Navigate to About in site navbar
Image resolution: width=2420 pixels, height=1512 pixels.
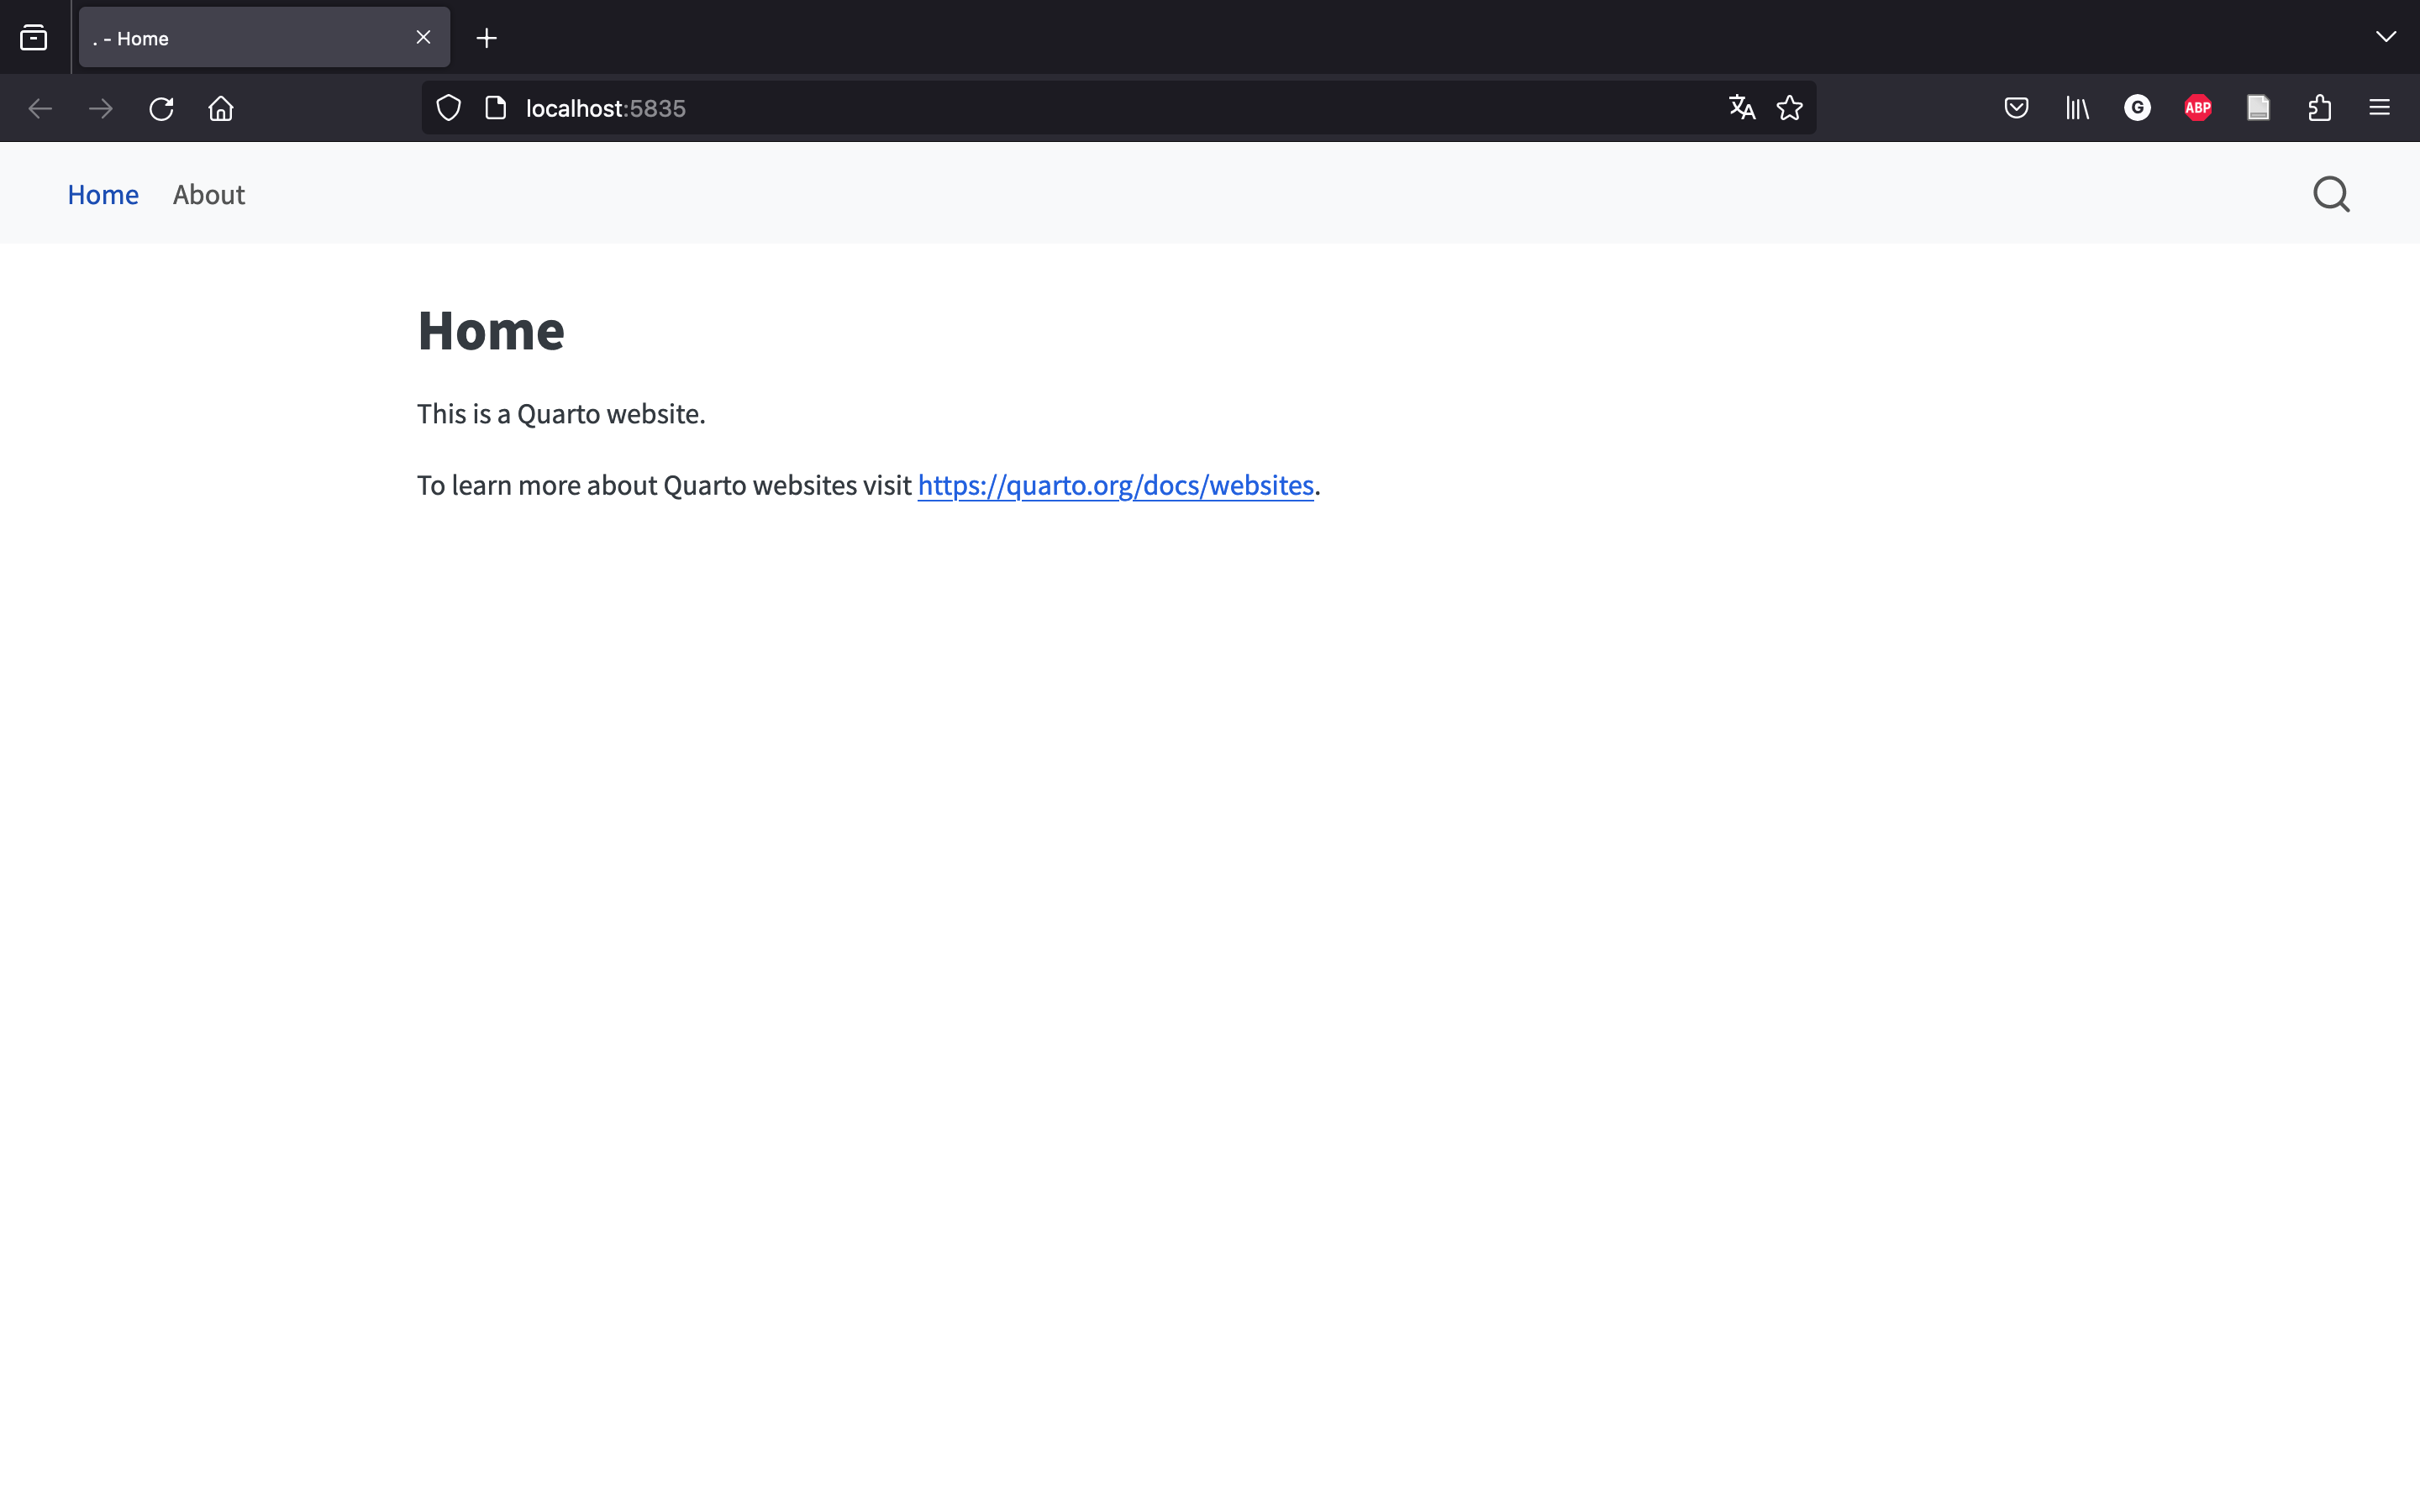pyautogui.click(x=209, y=194)
